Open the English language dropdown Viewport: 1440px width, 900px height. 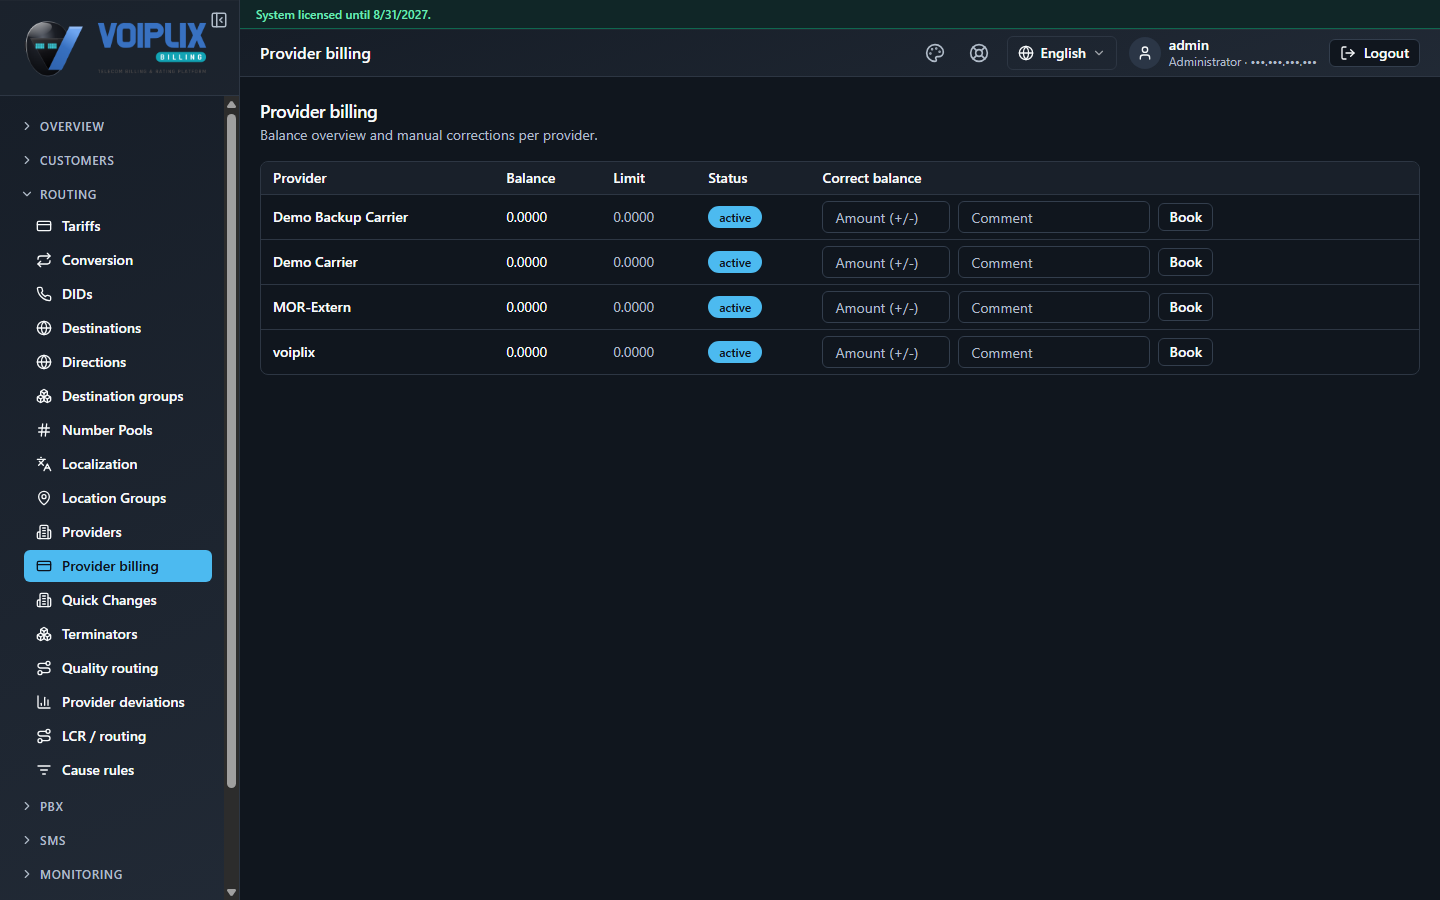[1061, 53]
